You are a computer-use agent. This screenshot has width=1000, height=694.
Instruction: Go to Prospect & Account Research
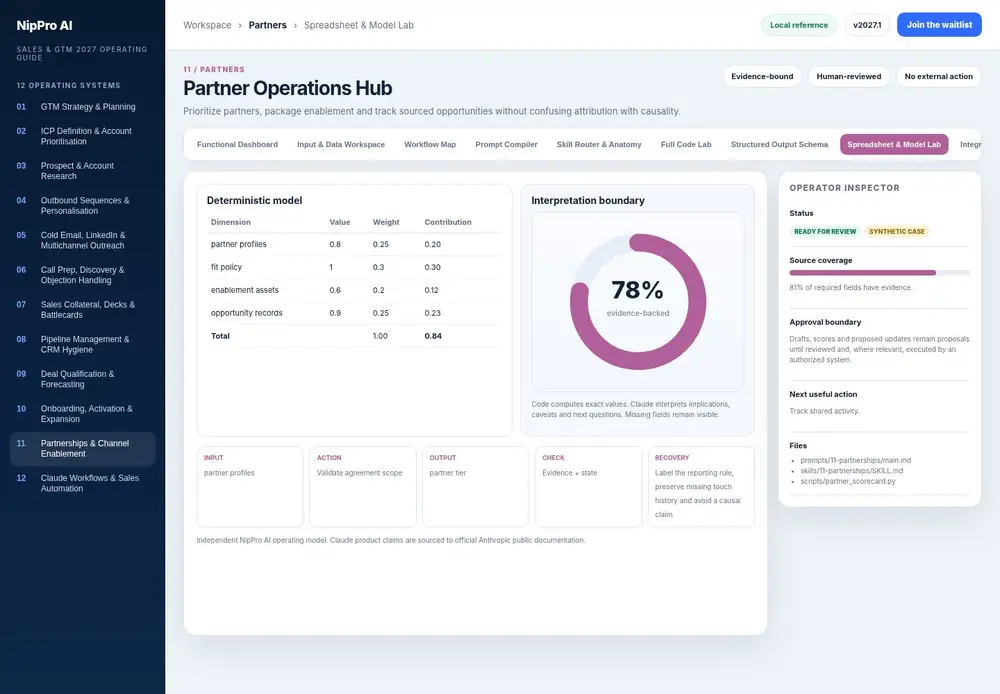(82, 170)
